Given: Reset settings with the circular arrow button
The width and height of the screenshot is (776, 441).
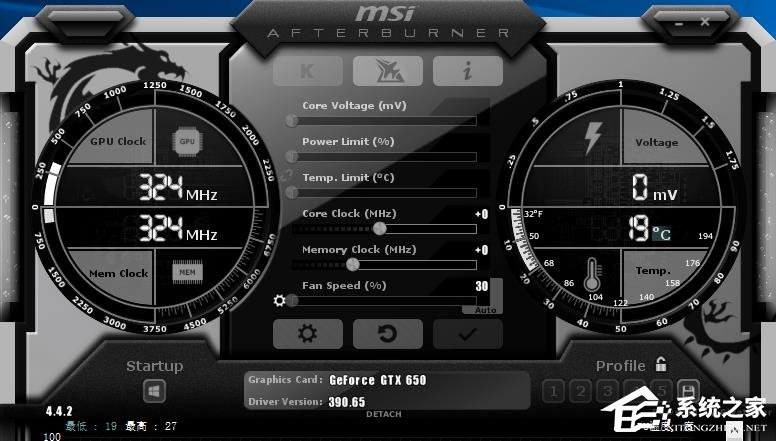Looking at the screenshot, I should click(387, 333).
